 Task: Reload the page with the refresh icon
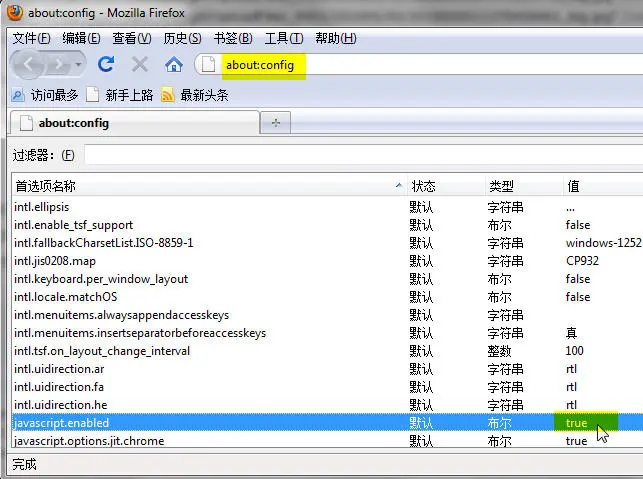(x=106, y=64)
